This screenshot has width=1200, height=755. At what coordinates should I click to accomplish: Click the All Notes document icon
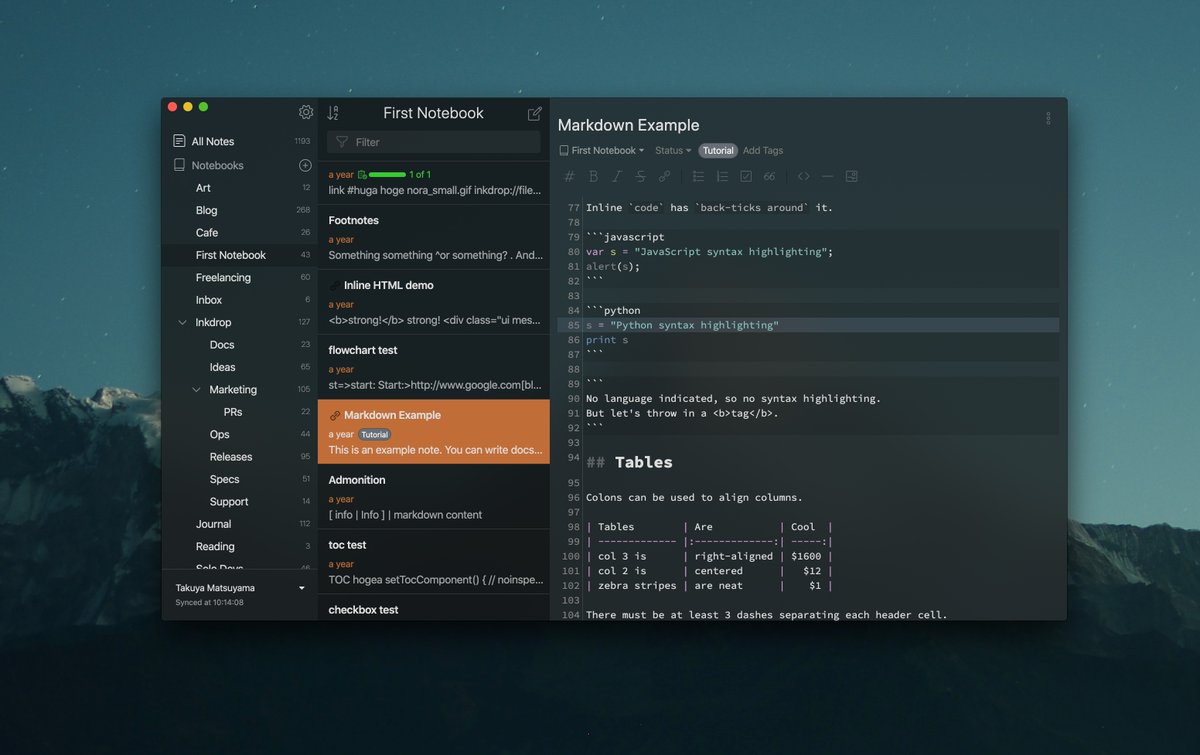tap(179, 141)
